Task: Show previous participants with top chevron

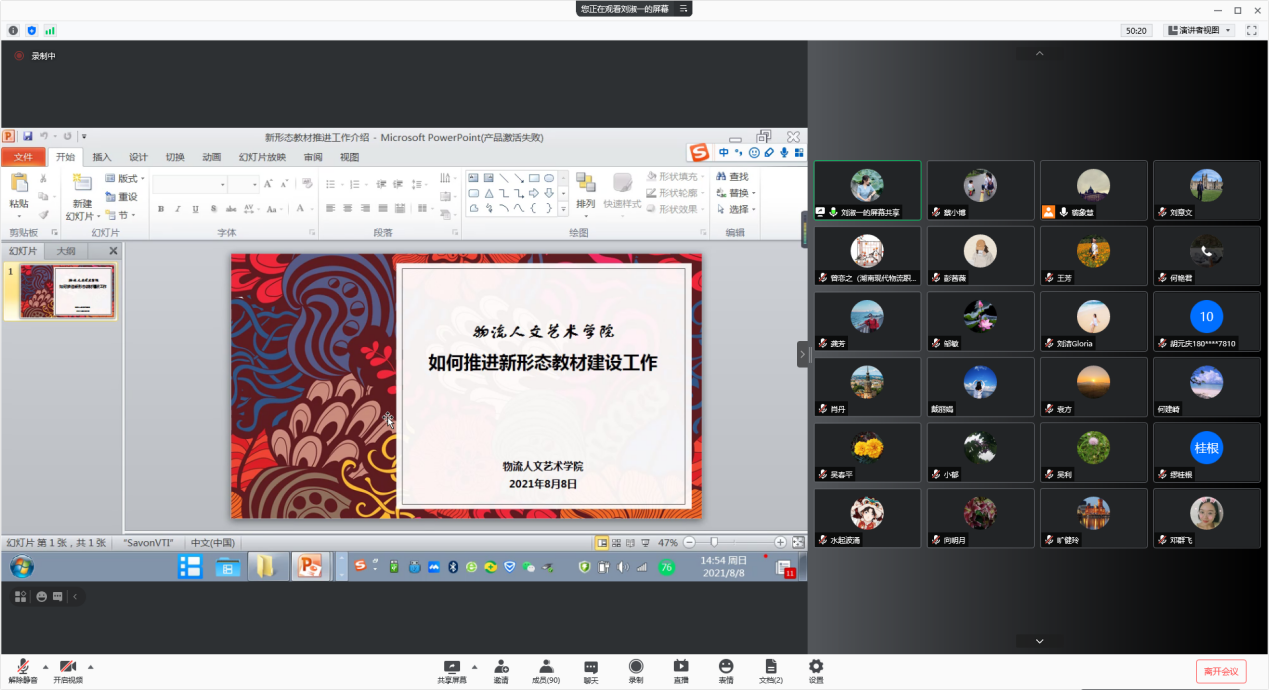Action: pyautogui.click(x=1039, y=53)
